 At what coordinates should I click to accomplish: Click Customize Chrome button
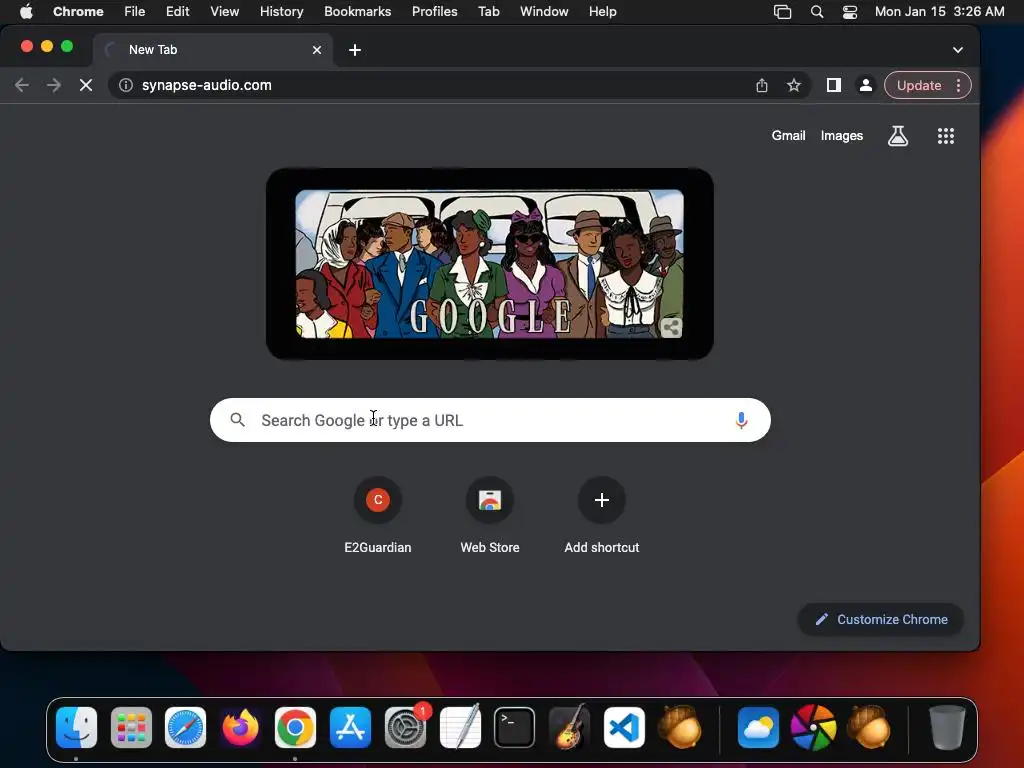(x=881, y=619)
